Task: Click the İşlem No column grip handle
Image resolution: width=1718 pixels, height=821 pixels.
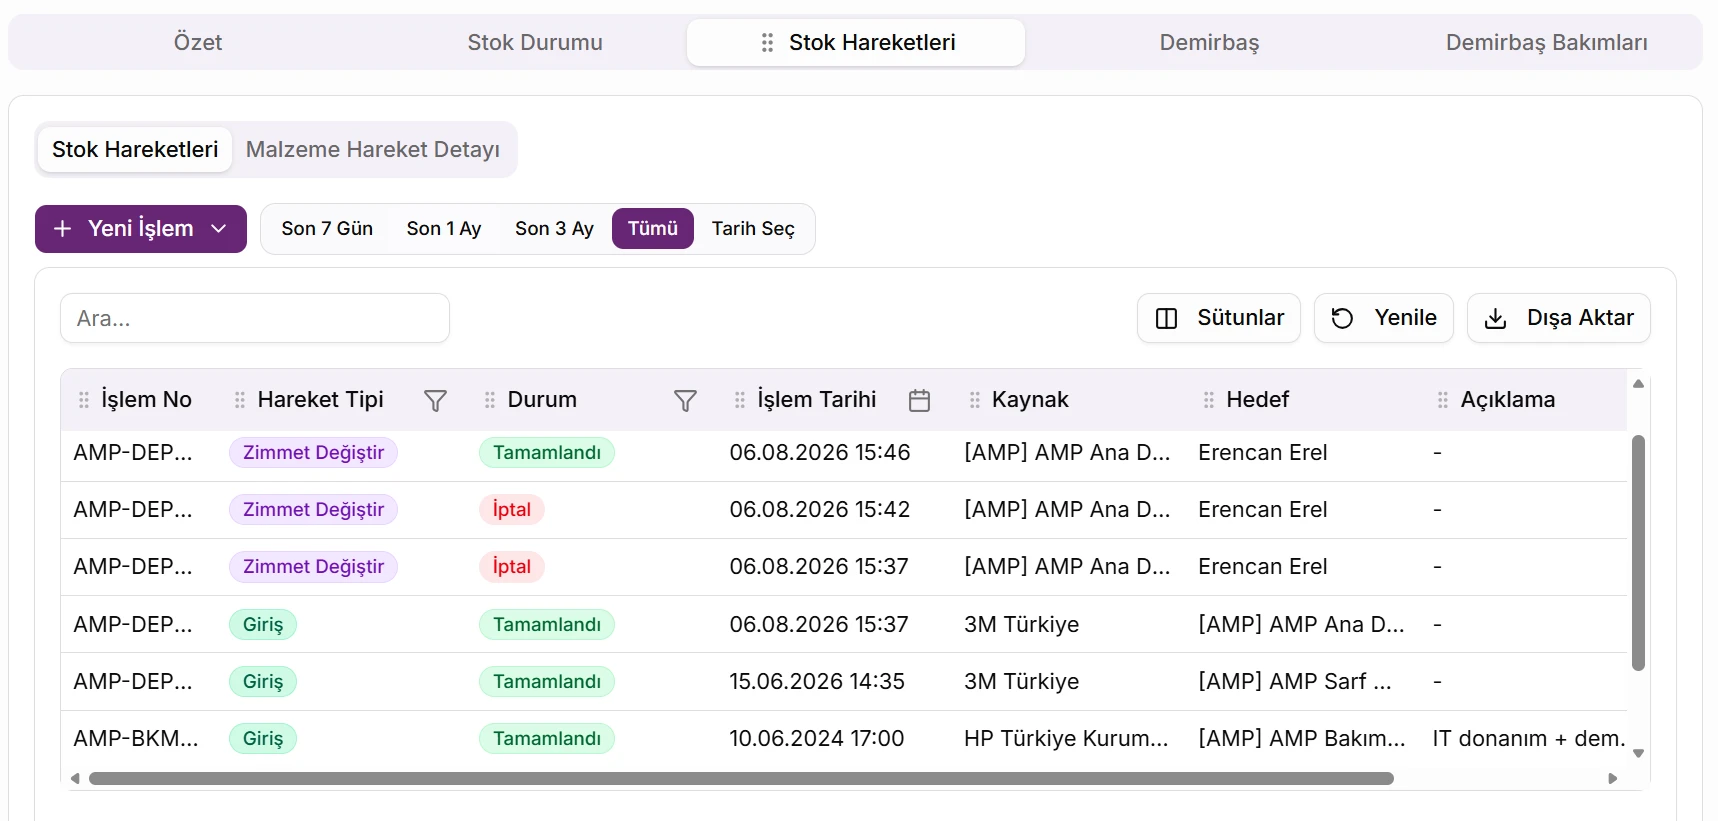Action: pyautogui.click(x=84, y=400)
